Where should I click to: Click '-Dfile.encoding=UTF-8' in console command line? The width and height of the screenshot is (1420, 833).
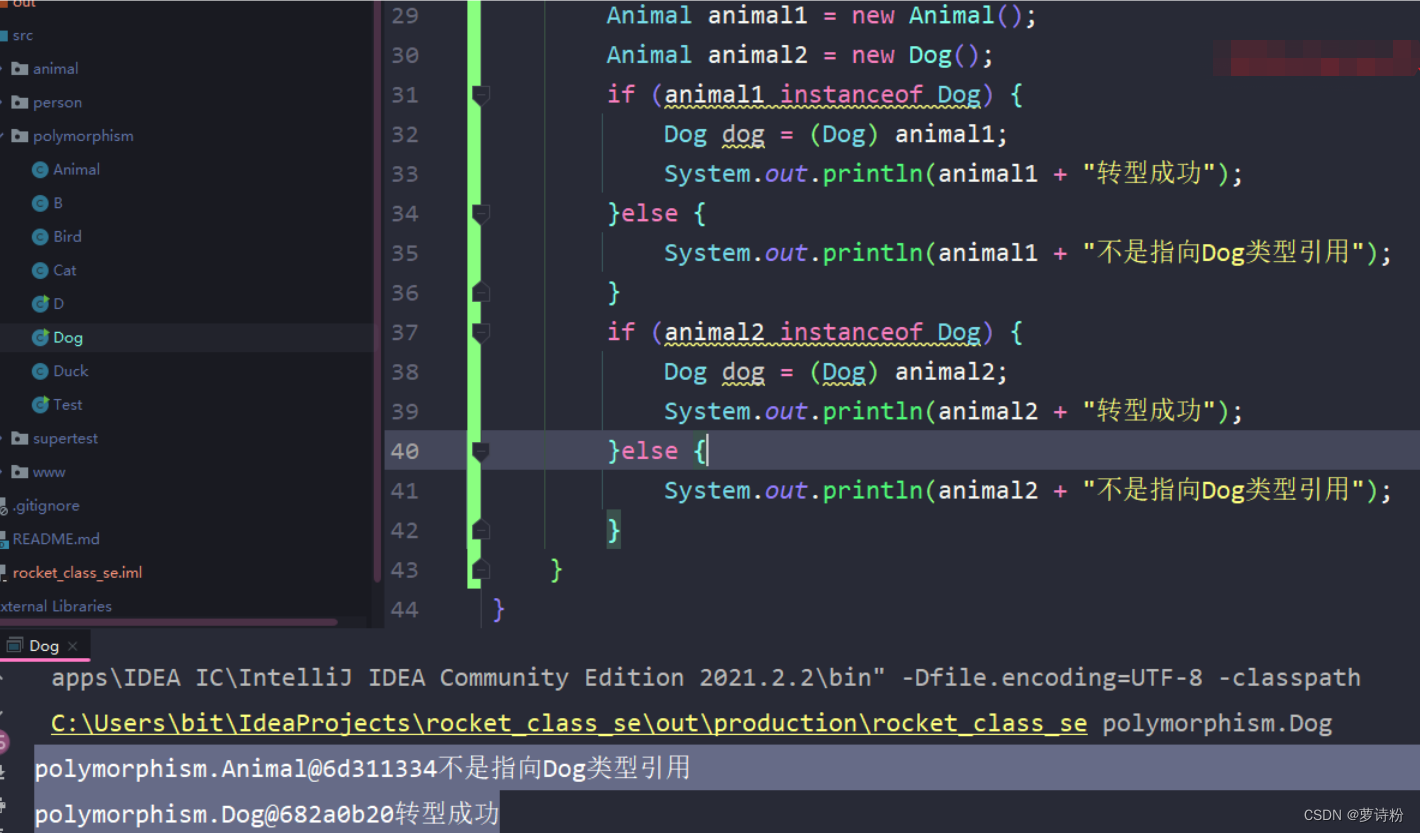pos(1052,678)
